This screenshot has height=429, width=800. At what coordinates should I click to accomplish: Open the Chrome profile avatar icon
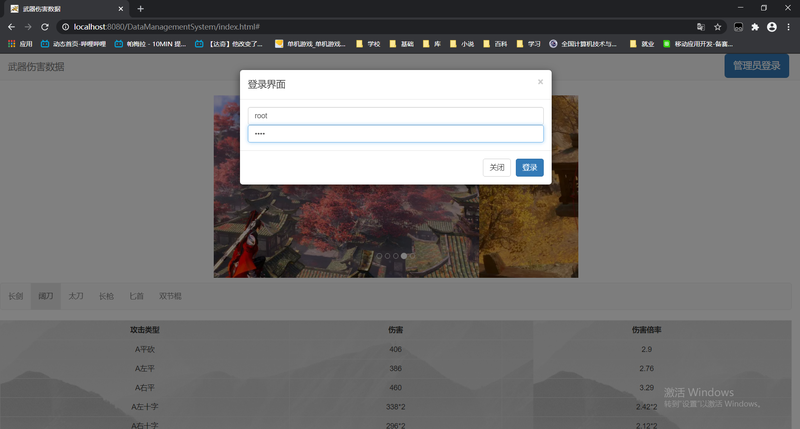[x=772, y=27]
